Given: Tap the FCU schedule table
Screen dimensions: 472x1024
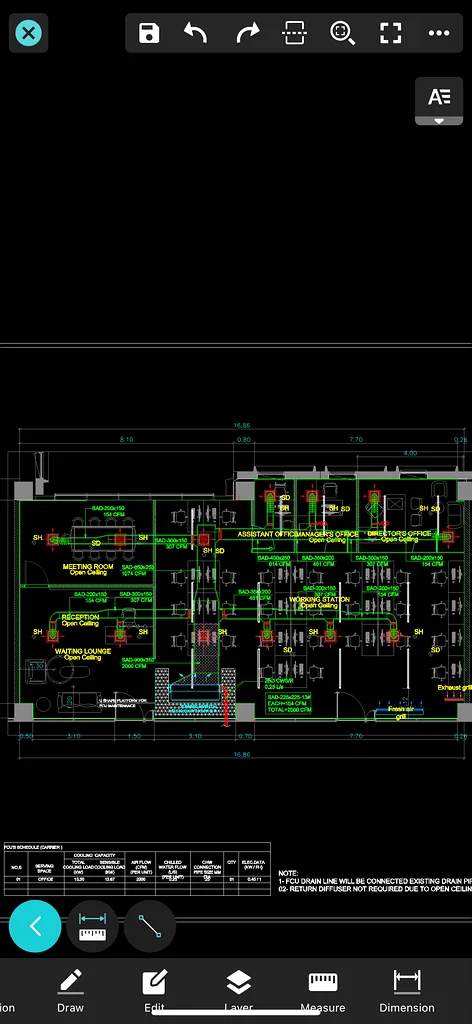Looking at the screenshot, I should coord(137,869).
